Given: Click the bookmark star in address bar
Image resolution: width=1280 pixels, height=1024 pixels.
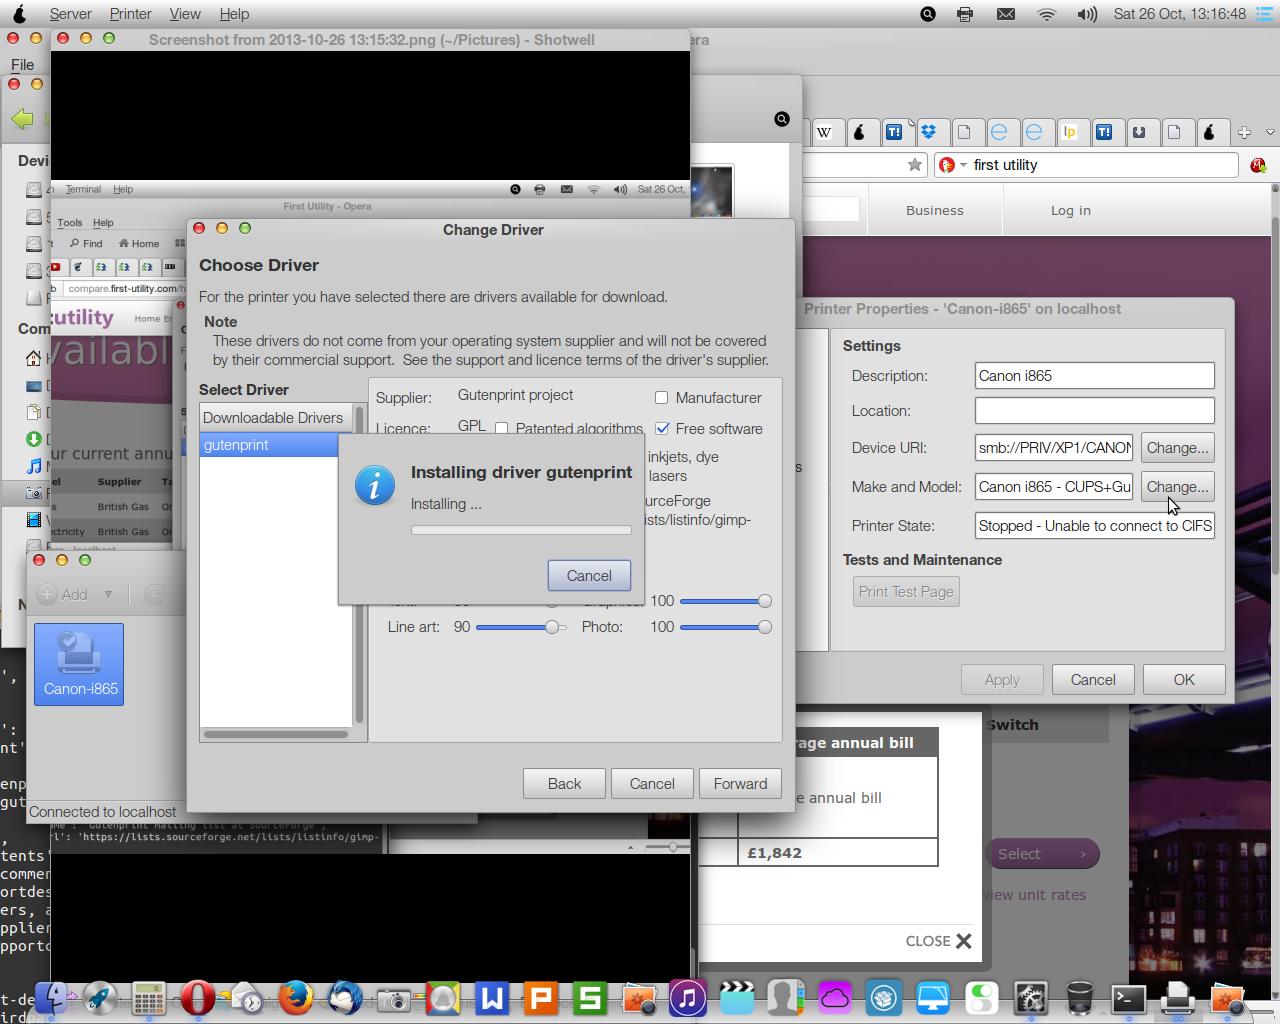Looking at the screenshot, I should [x=914, y=165].
